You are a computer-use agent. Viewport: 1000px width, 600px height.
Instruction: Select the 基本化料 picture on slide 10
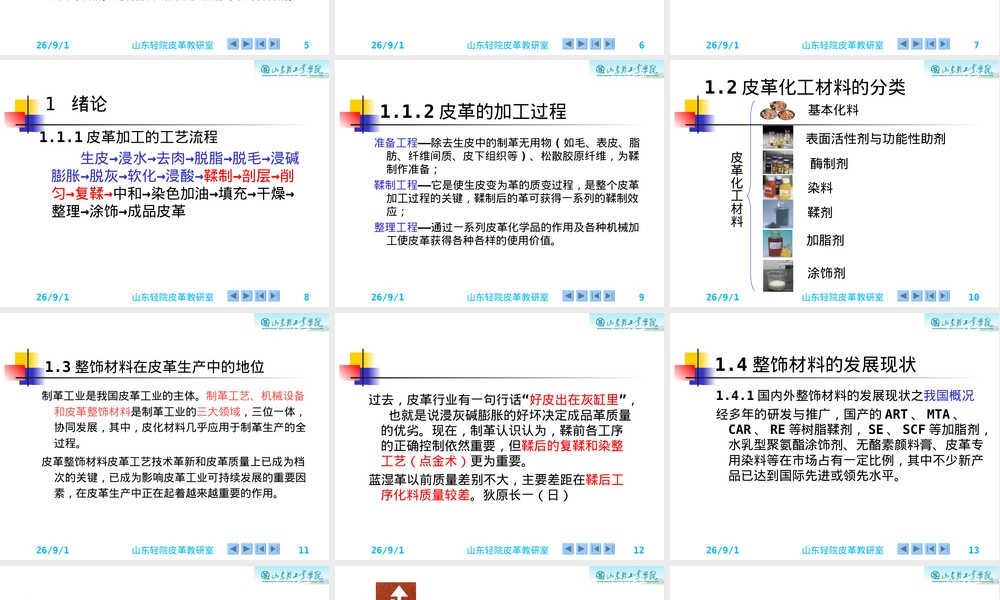click(777, 111)
